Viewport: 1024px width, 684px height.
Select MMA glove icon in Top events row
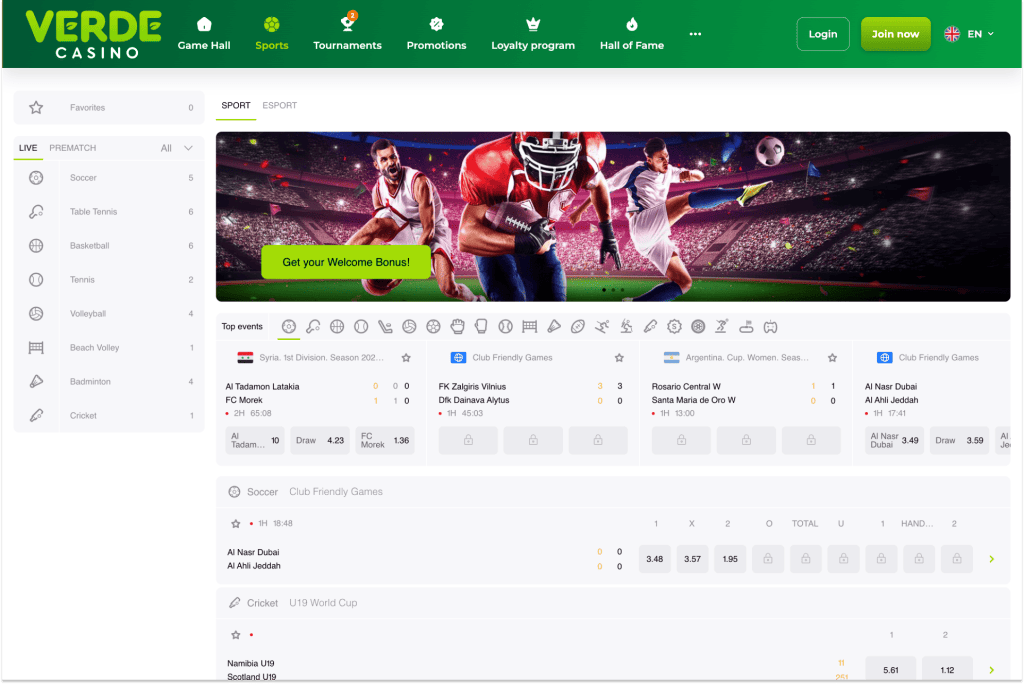457,327
